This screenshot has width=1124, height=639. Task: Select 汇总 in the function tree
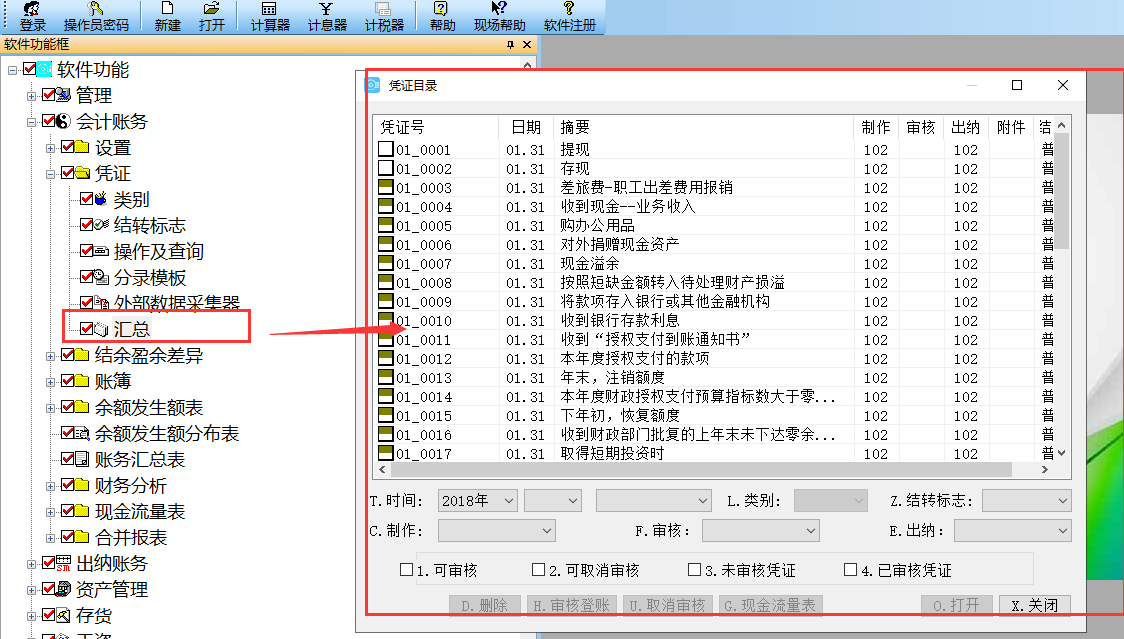coord(131,329)
